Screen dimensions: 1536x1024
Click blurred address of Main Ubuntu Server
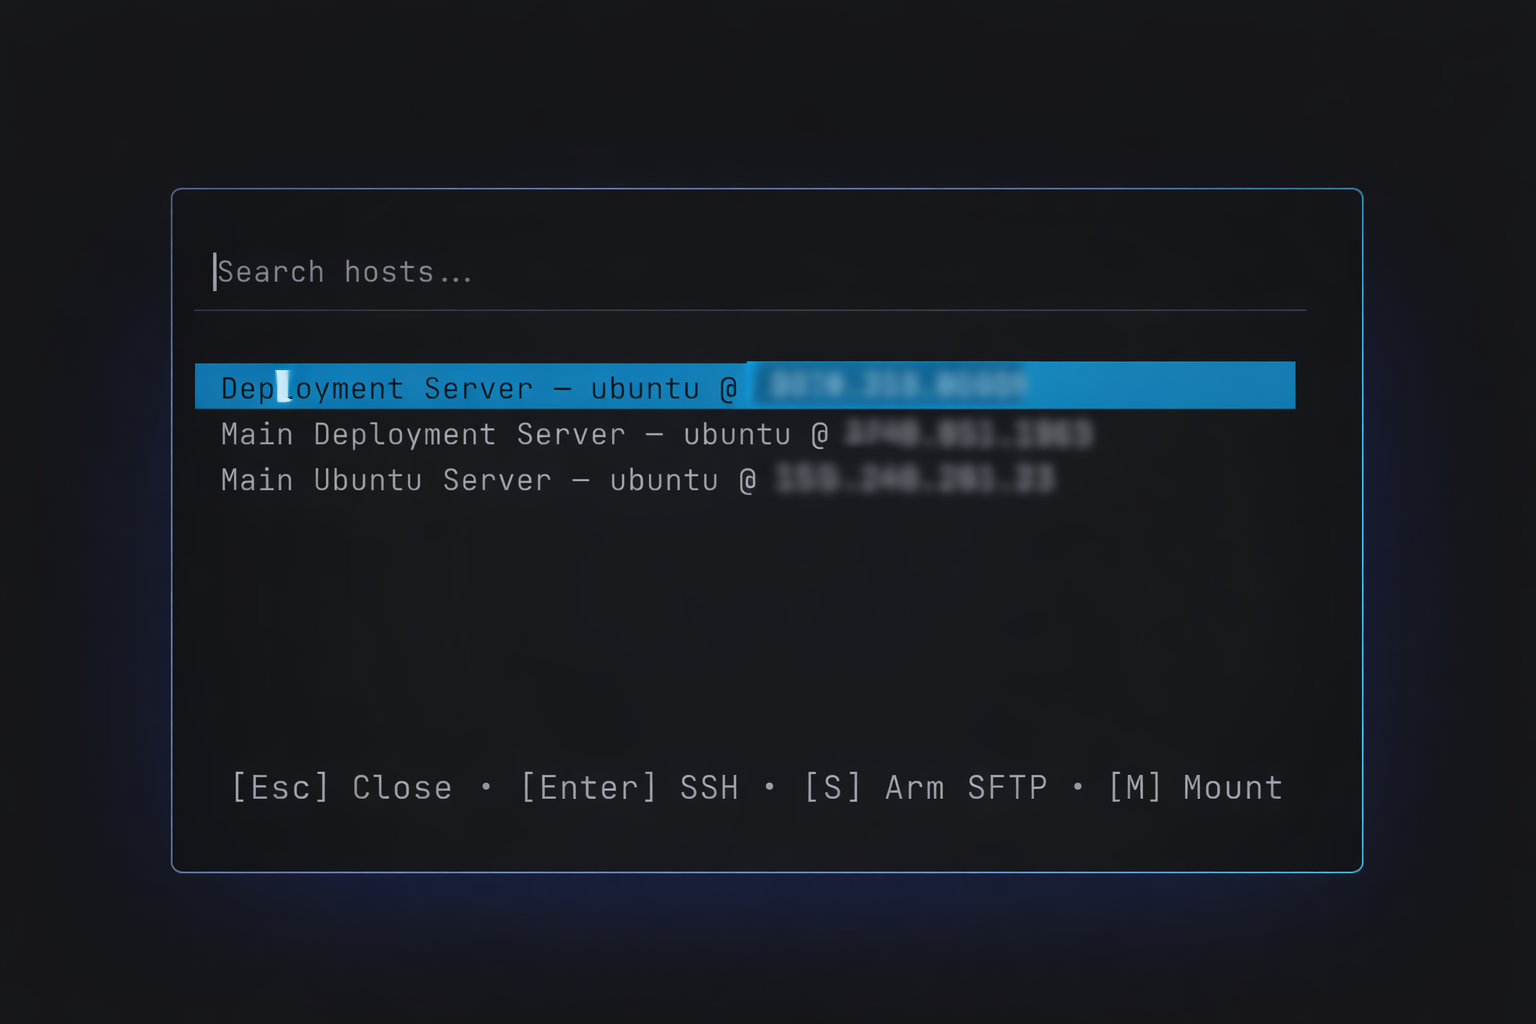[x=914, y=480]
